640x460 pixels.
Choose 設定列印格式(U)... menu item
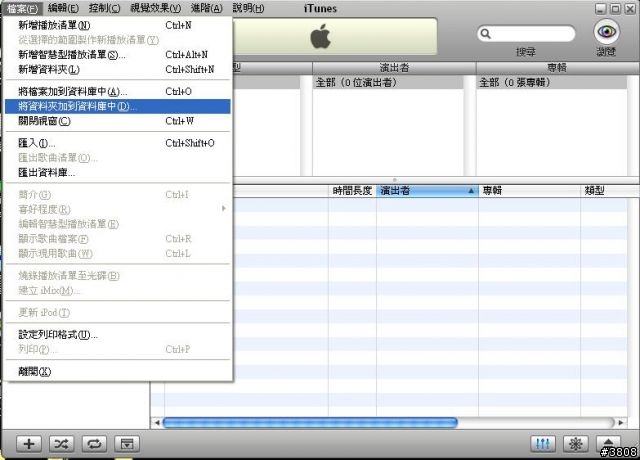coord(118,335)
